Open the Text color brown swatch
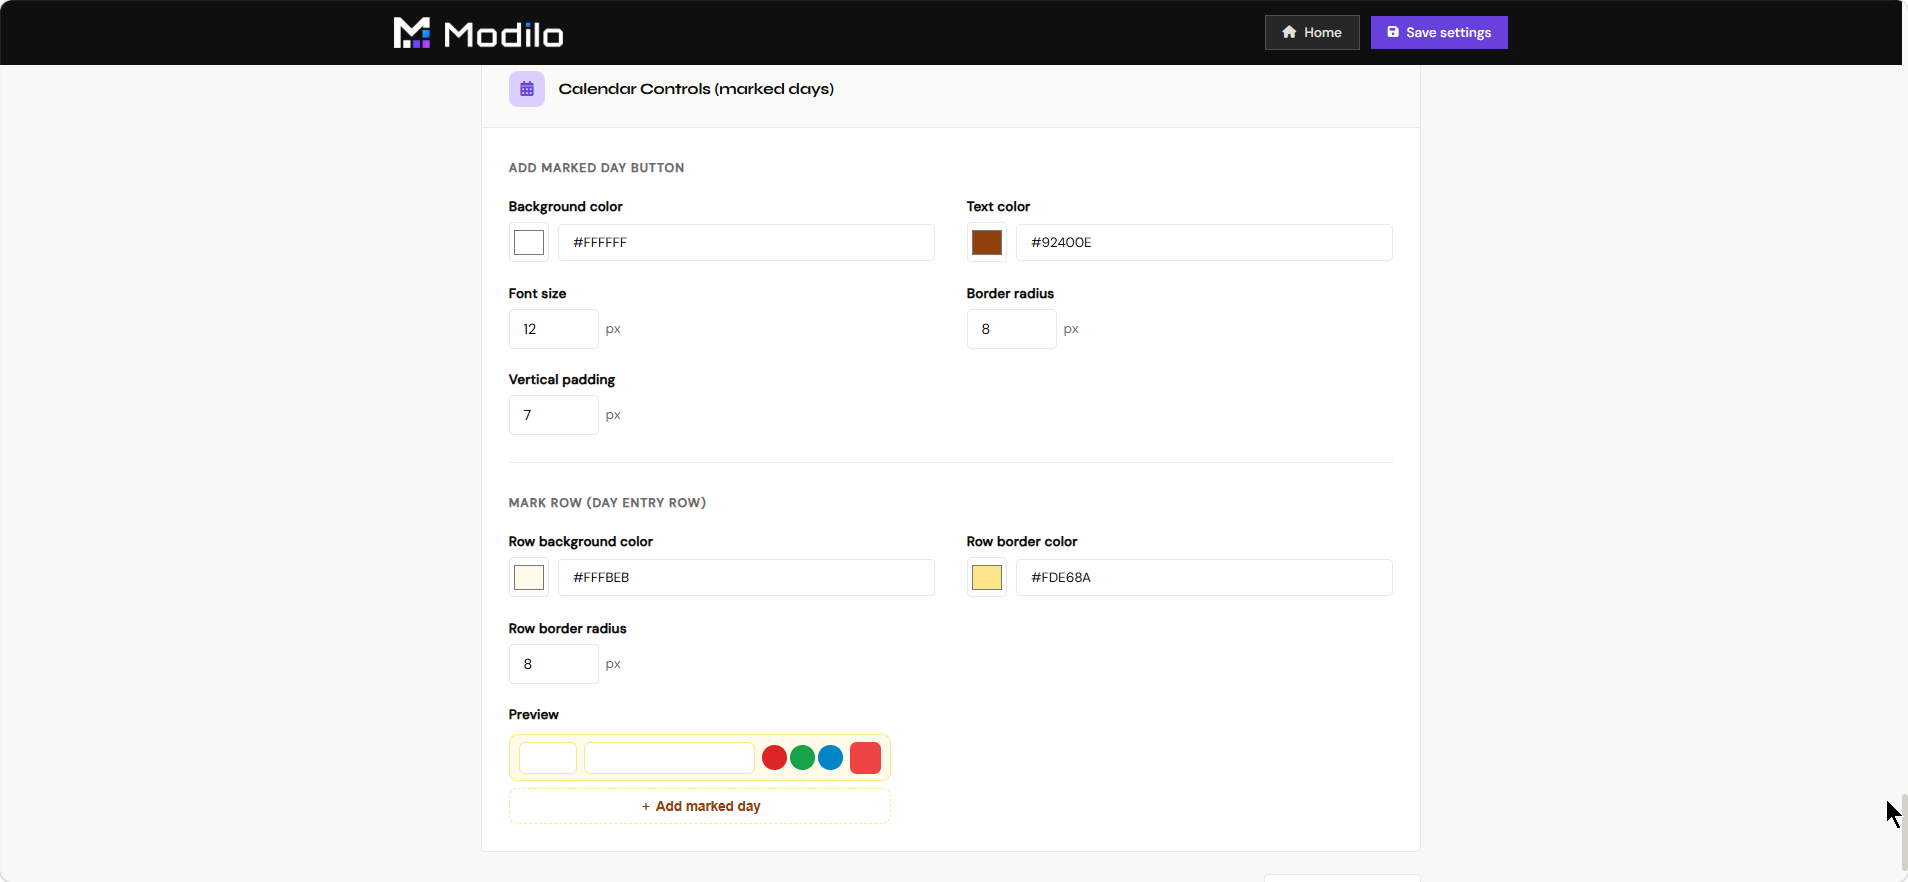The width and height of the screenshot is (1908, 882). (987, 242)
